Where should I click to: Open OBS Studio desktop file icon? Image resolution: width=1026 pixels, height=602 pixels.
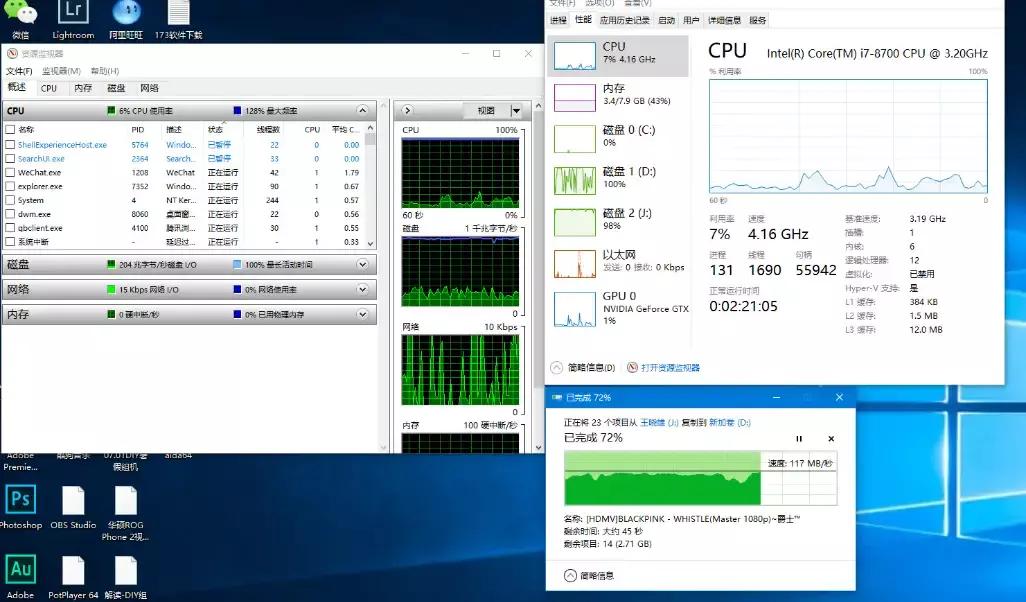73,501
